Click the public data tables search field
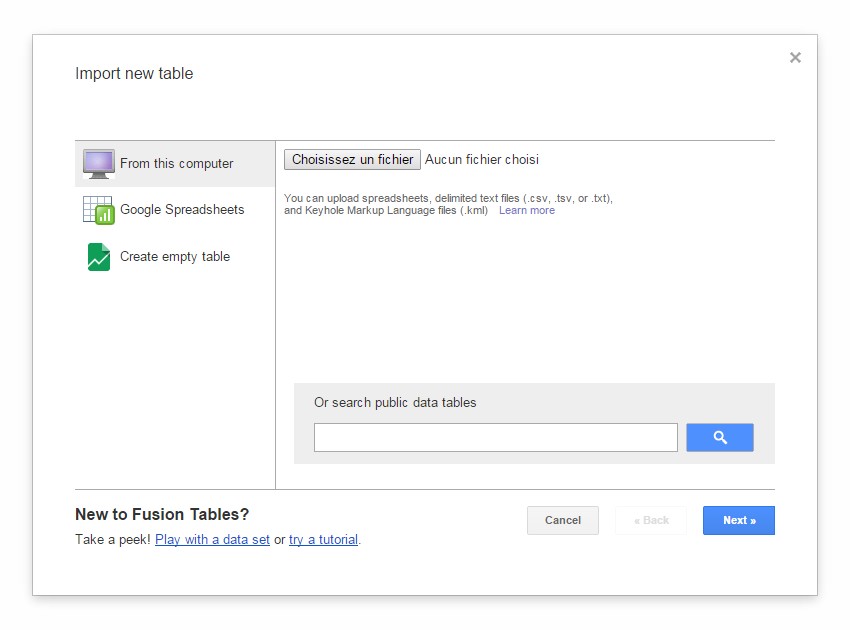 pyautogui.click(x=495, y=438)
